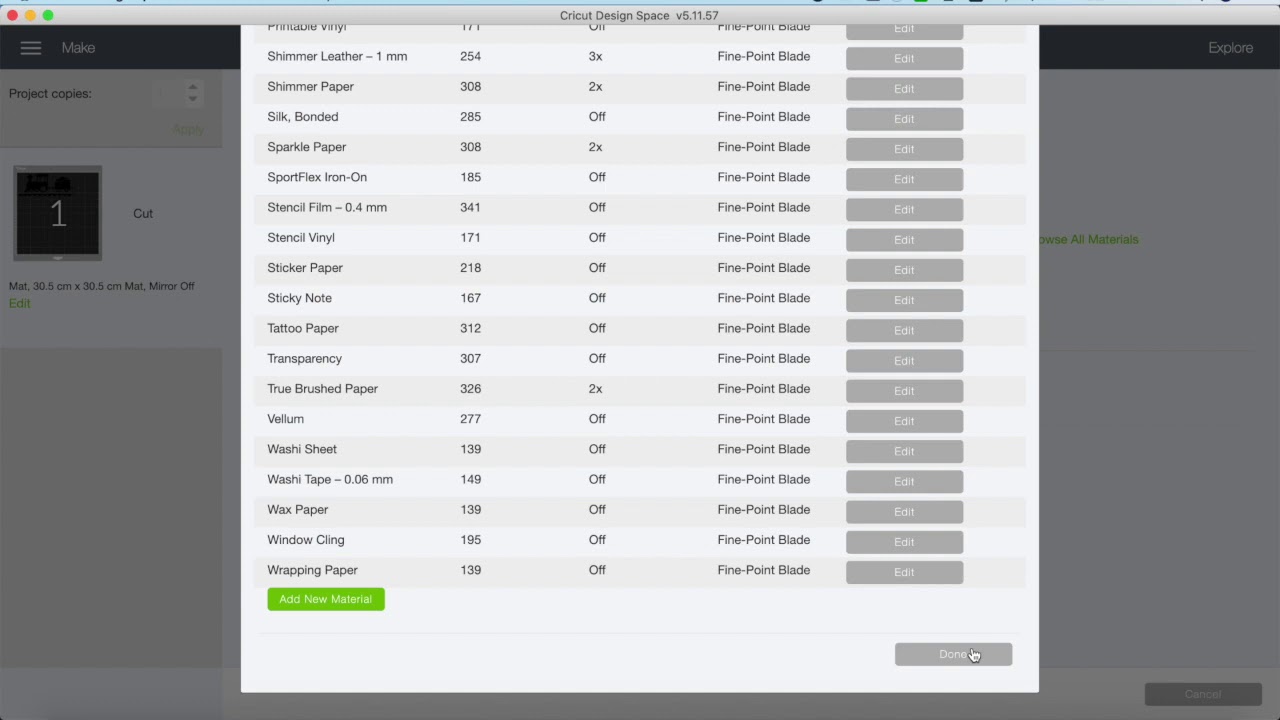This screenshot has width=1280, height=720.
Task: Click Edit for True Brushed Paper
Action: 904,390
